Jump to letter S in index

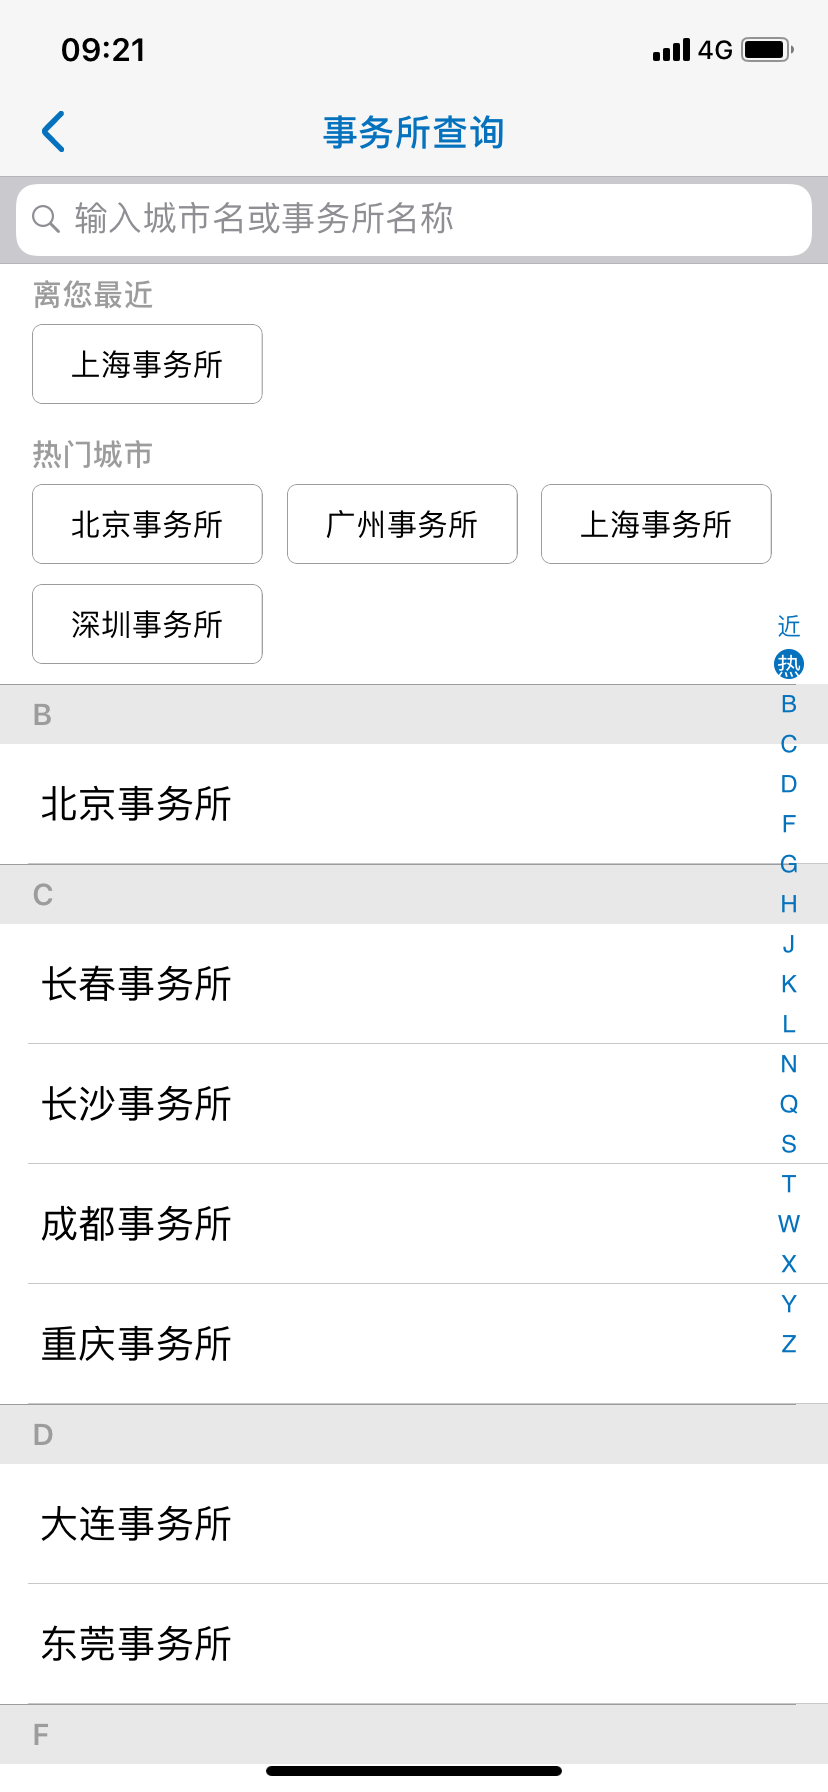(x=789, y=1144)
